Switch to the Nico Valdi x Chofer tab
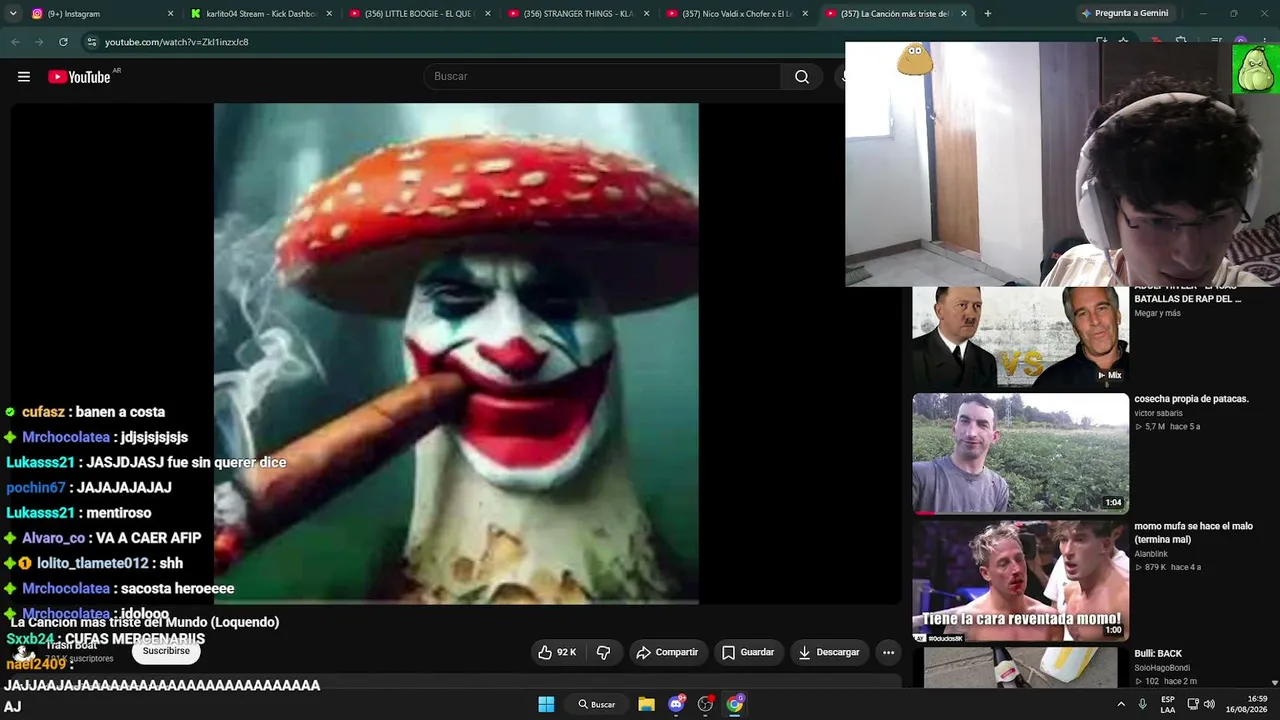Image resolution: width=1280 pixels, height=720 pixels. point(735,14)
